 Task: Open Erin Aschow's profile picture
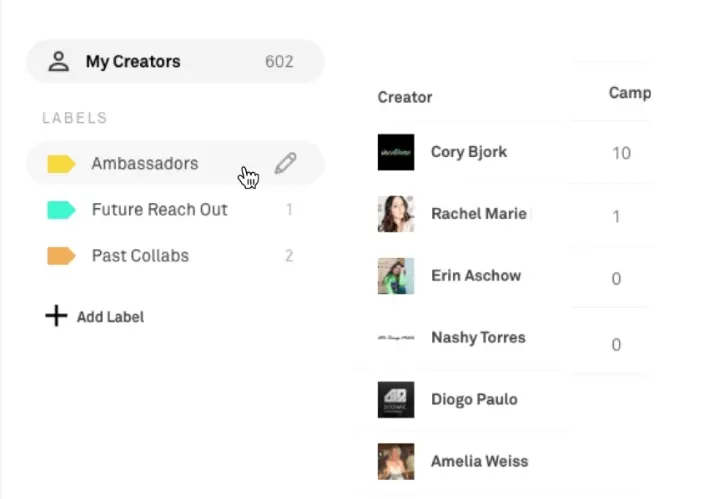pyautogui.click(x=396, y=276)
